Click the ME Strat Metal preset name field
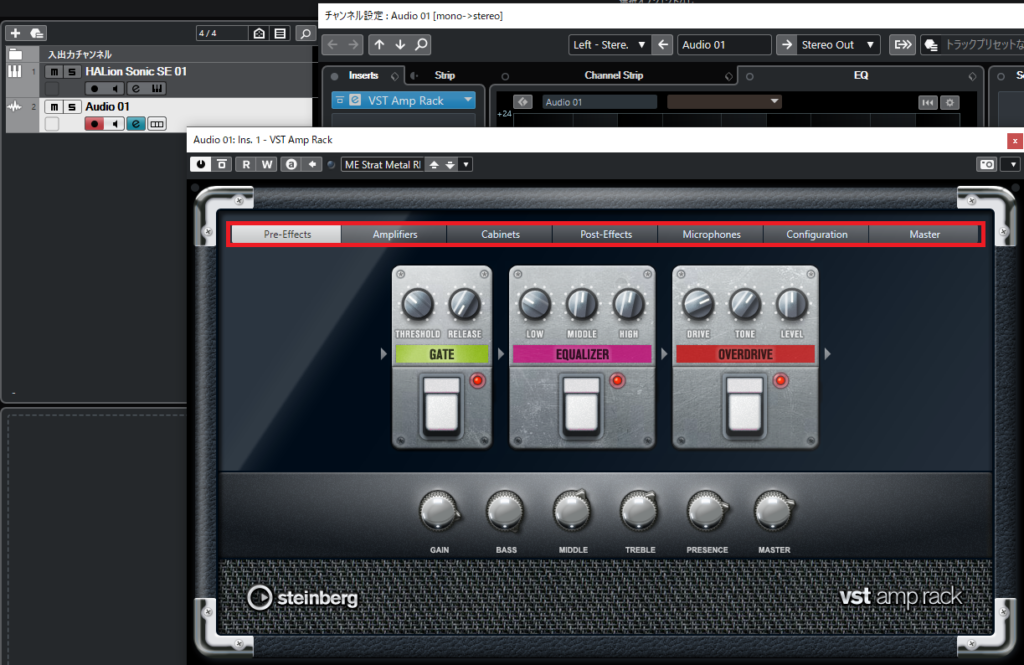1024x665 pixels. pos(383,165)
